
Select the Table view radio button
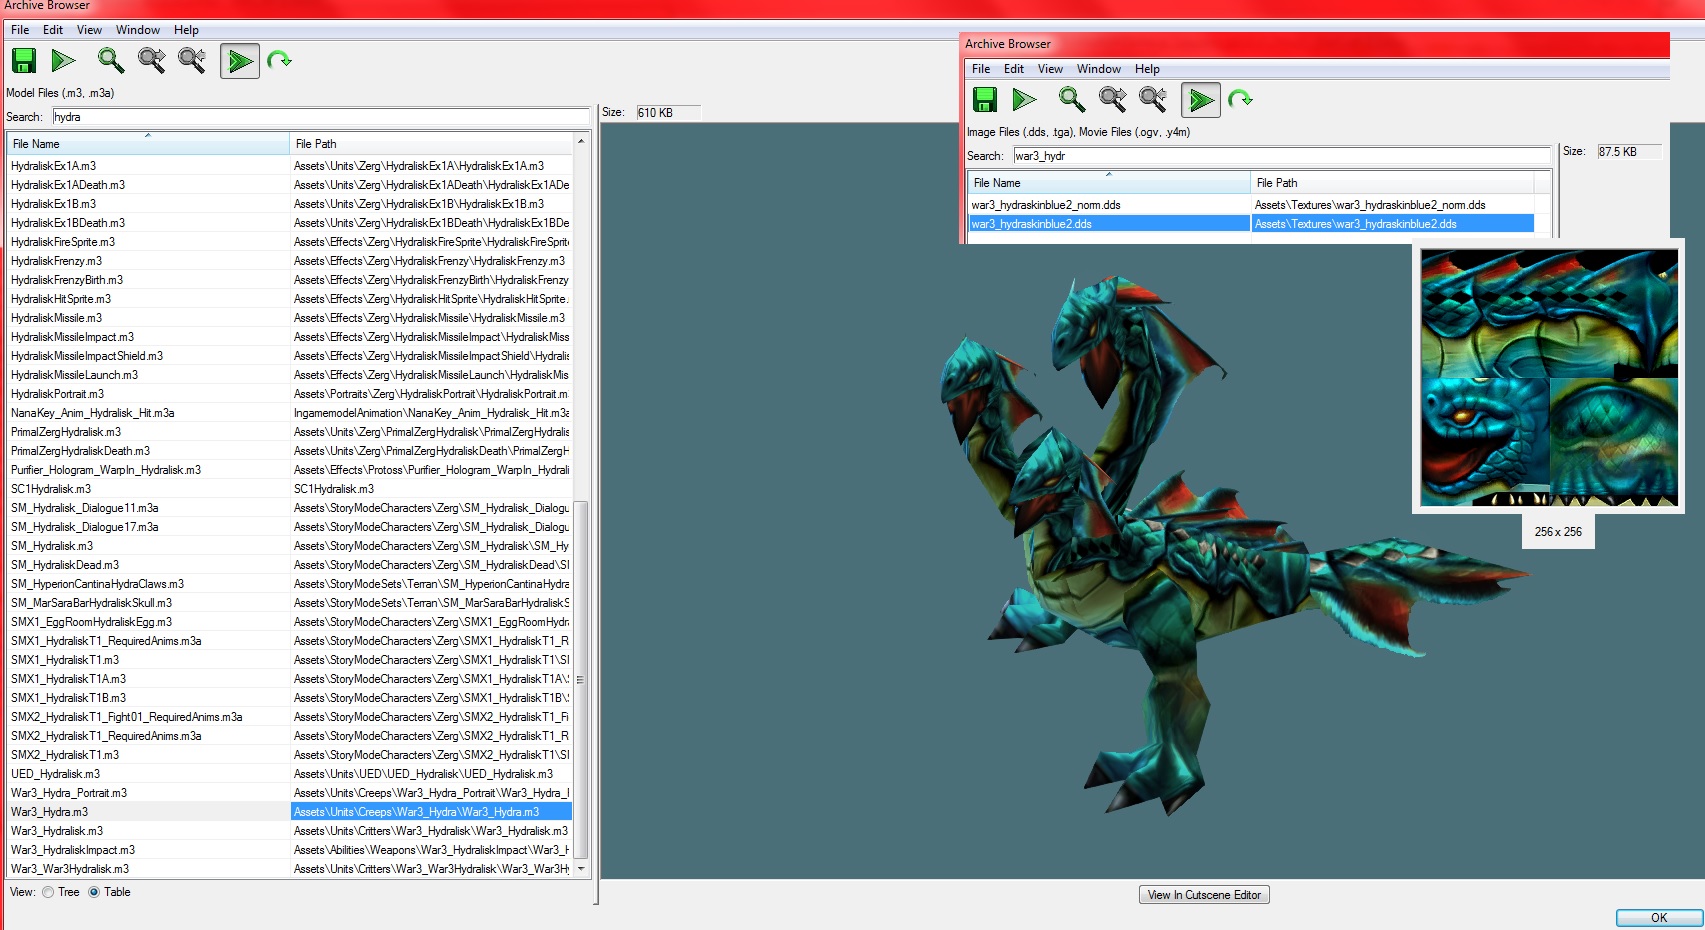coord(94,892)
